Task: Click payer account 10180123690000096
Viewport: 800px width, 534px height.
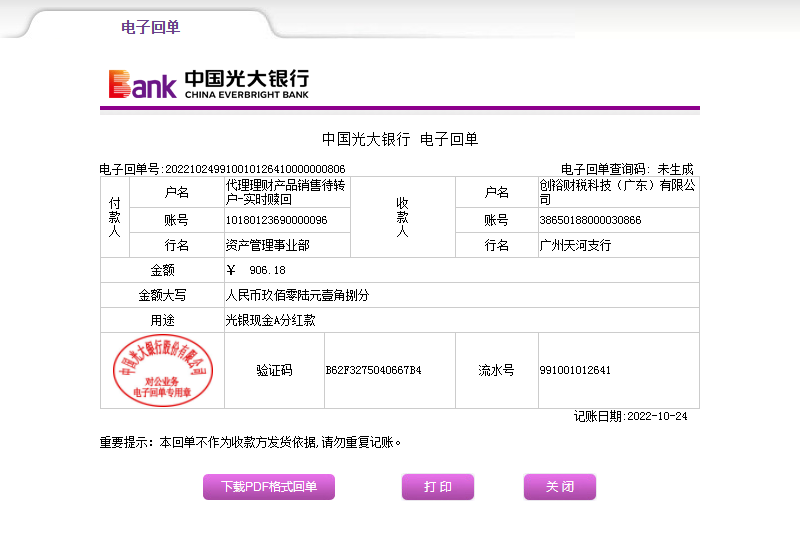Action: click(x=277, y=220)
